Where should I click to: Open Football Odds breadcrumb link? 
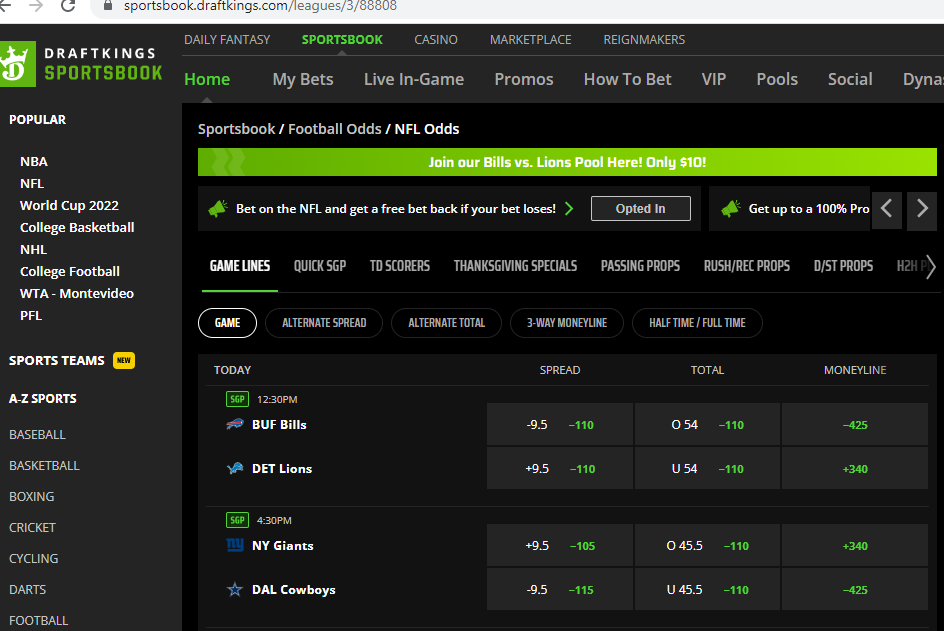point(335,129)
